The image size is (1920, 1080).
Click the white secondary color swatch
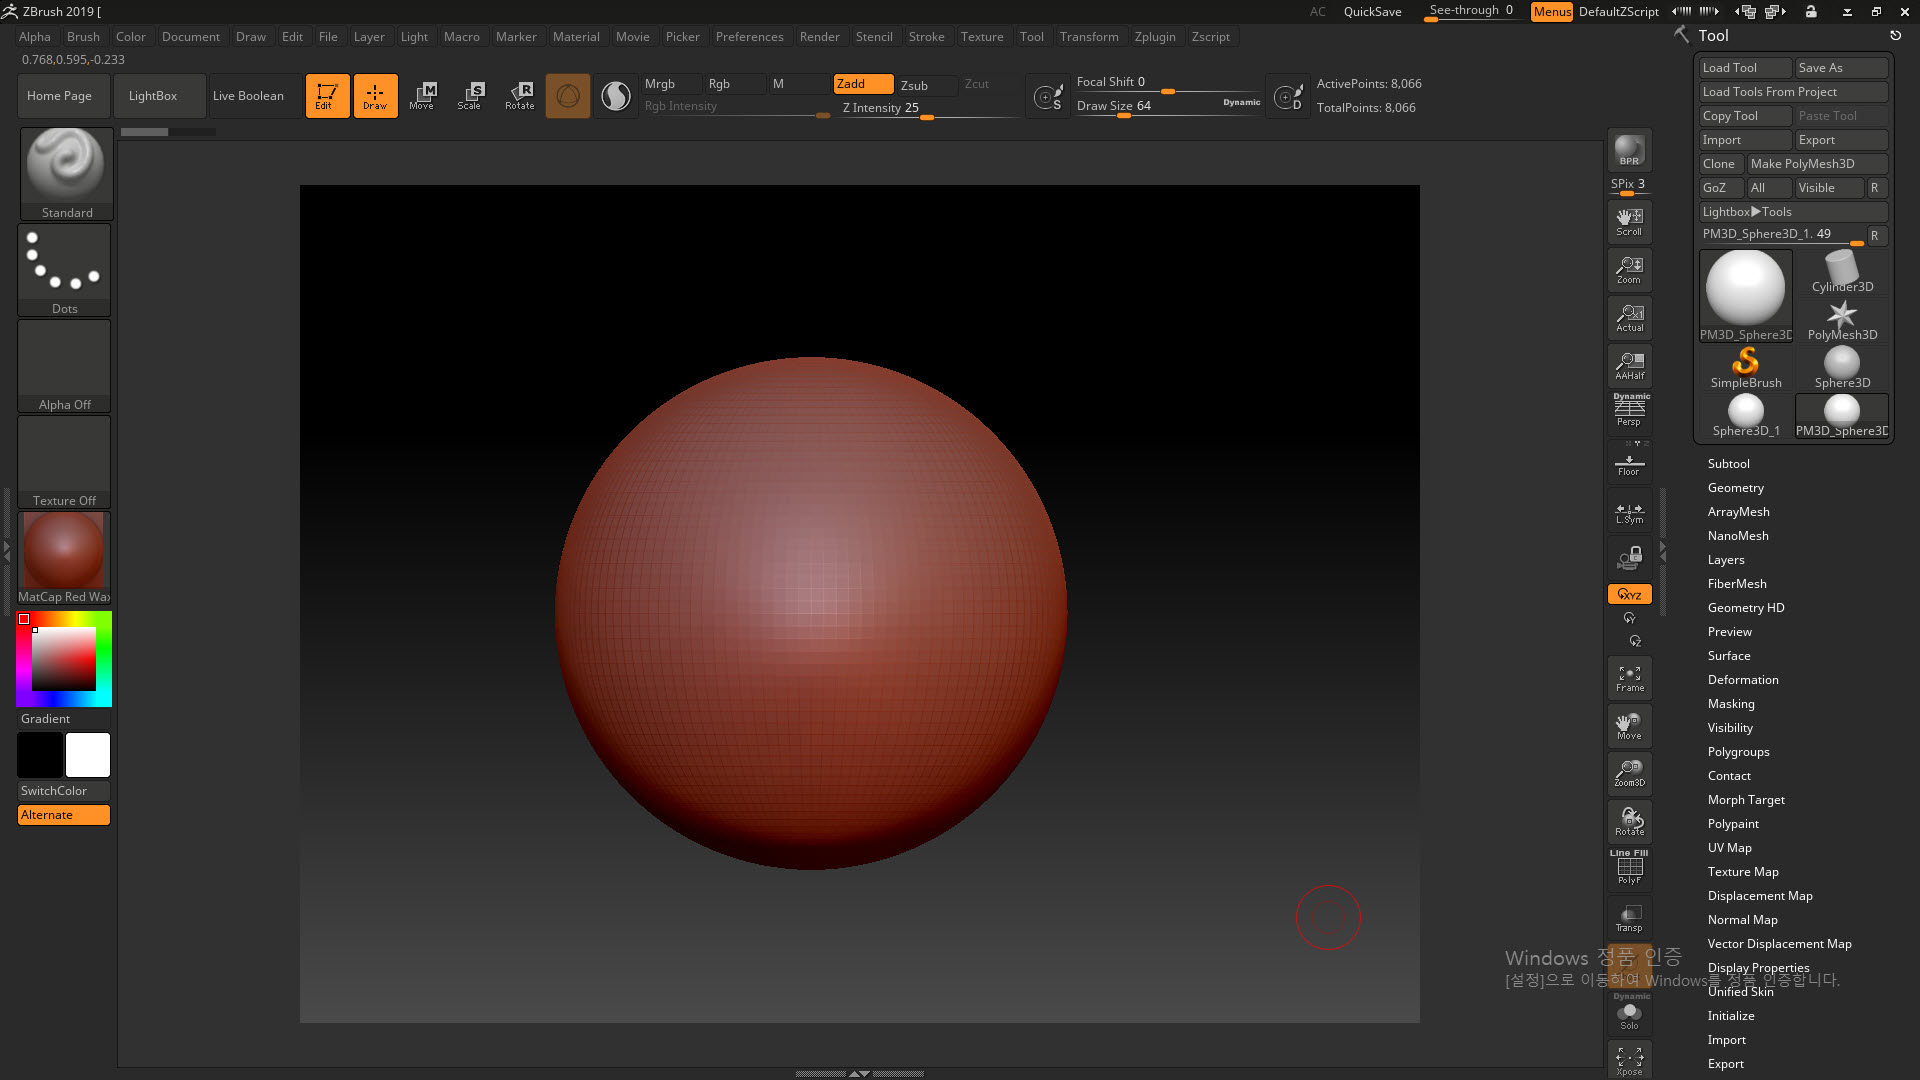click(88, 755)
